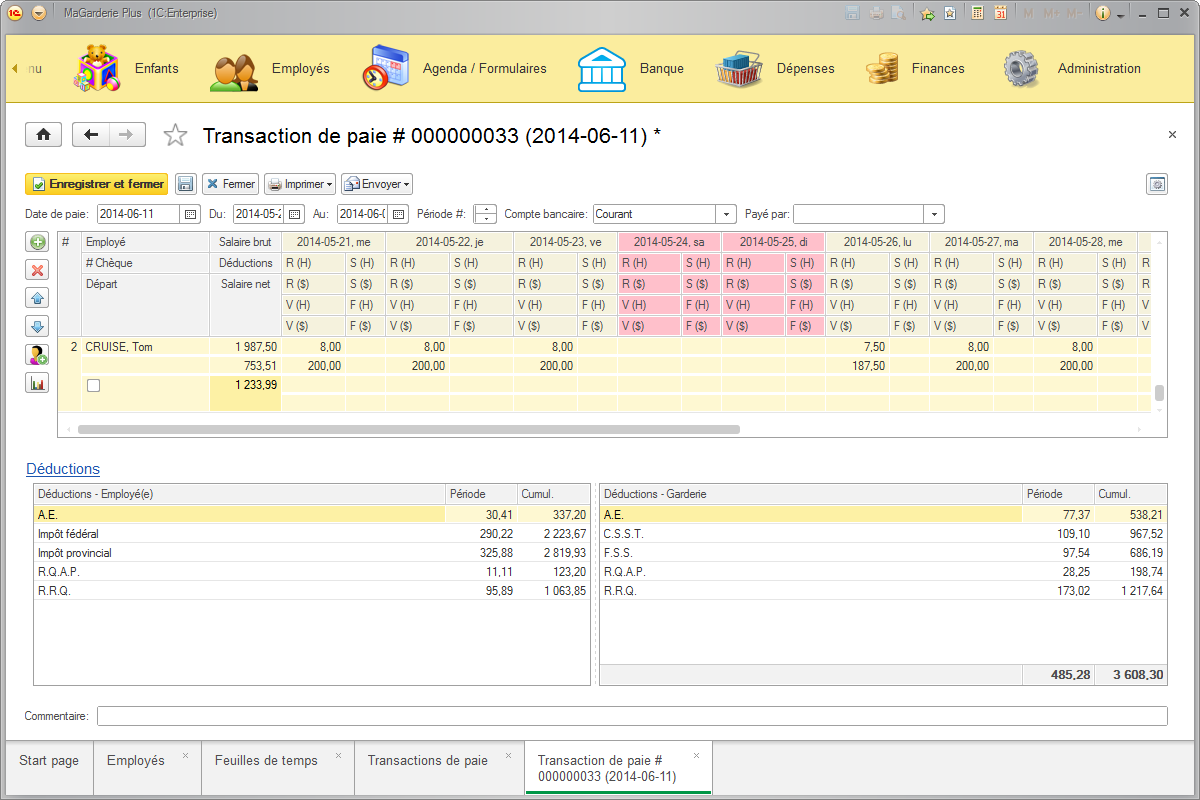The height and width of the screenshot is (800, 1200).
Task: Open the Imprimer dropdown menu
Action: 299,184
